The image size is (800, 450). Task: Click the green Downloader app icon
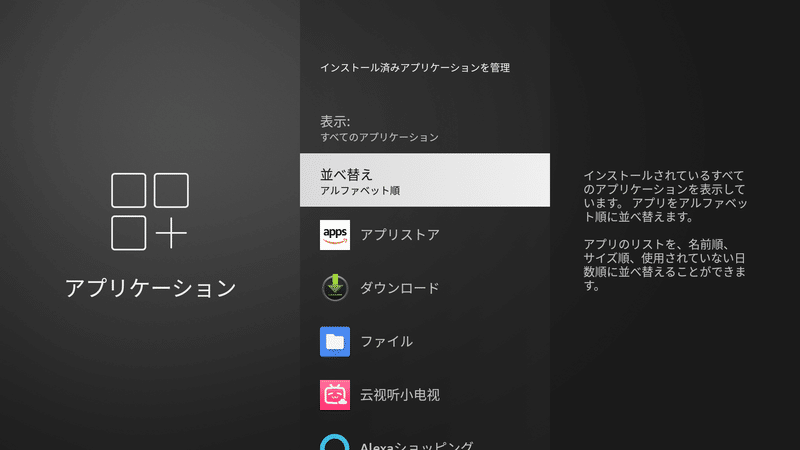click(335, 288)
